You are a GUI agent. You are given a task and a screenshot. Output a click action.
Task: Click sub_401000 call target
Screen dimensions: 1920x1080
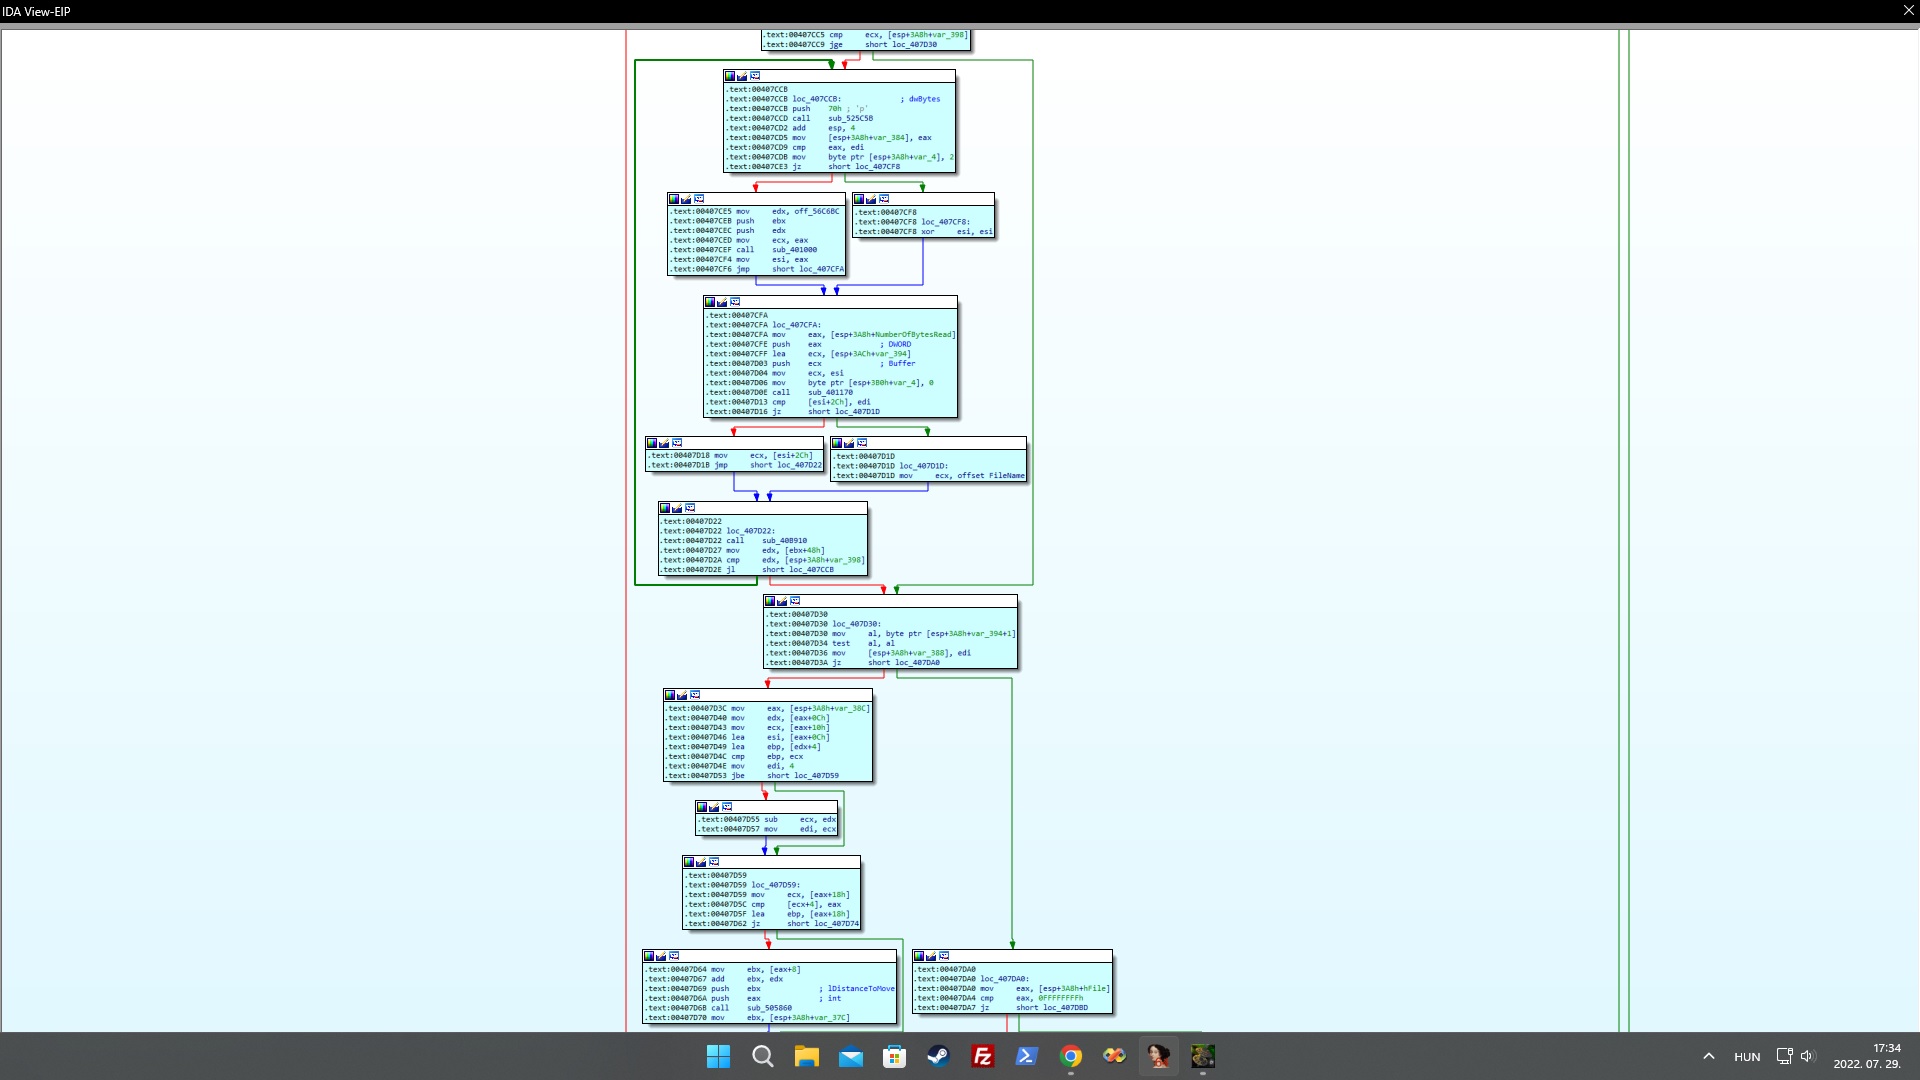pos(794,250)
